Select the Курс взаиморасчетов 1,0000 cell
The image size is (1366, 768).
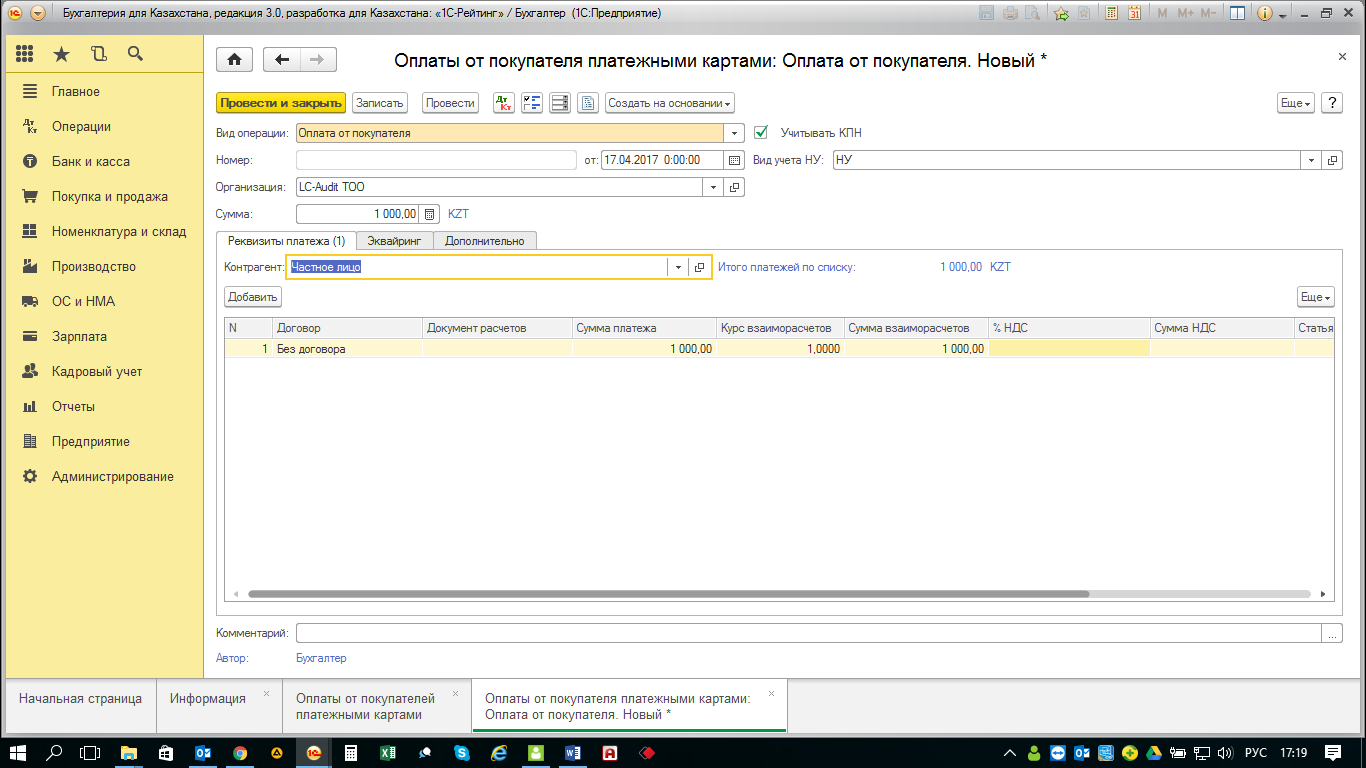point(780,349)
